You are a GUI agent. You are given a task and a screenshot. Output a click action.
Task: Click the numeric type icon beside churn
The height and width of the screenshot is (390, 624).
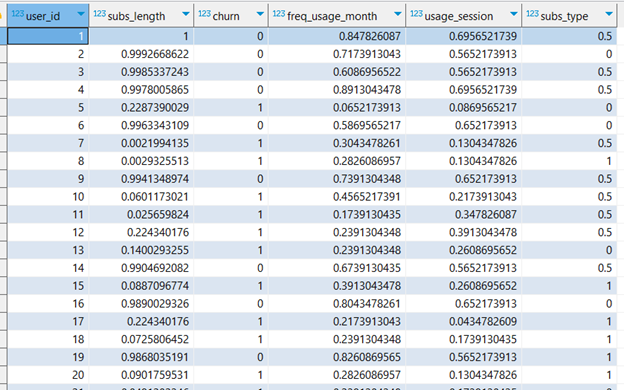[204, 14]
